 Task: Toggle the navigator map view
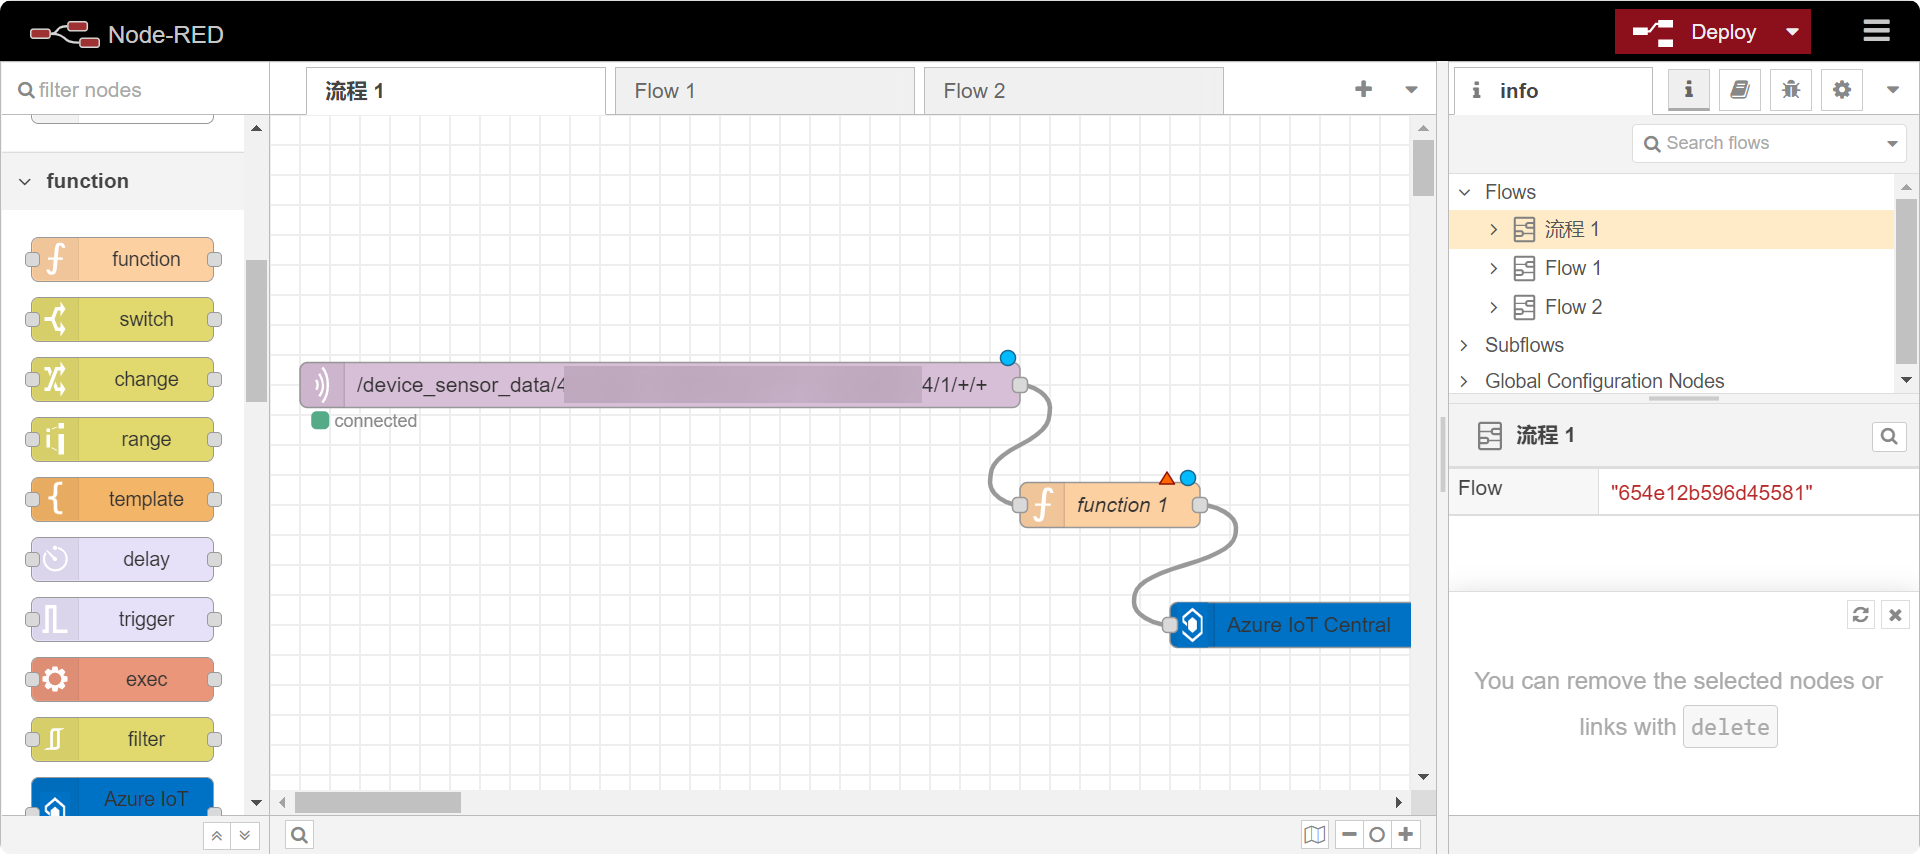click(x=1315, y=835)
